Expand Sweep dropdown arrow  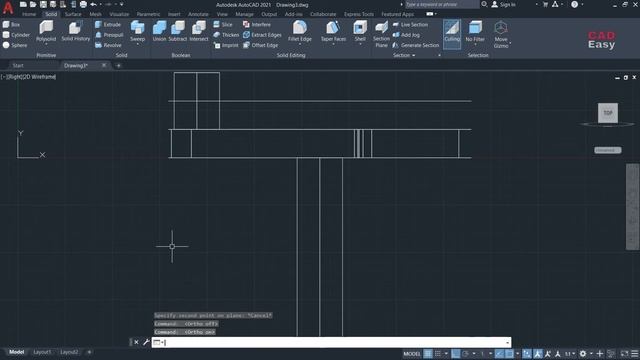point(138,44)
